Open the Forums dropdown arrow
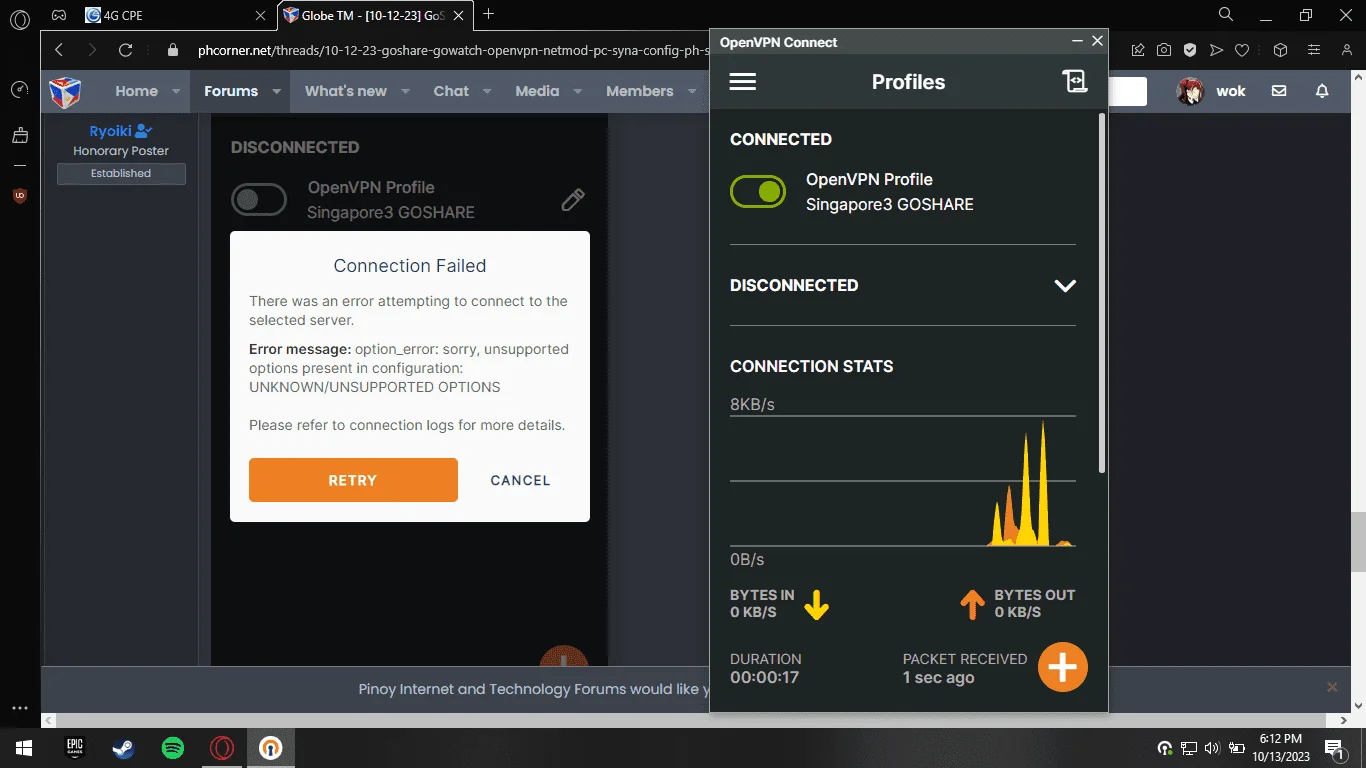 [277, 91]
